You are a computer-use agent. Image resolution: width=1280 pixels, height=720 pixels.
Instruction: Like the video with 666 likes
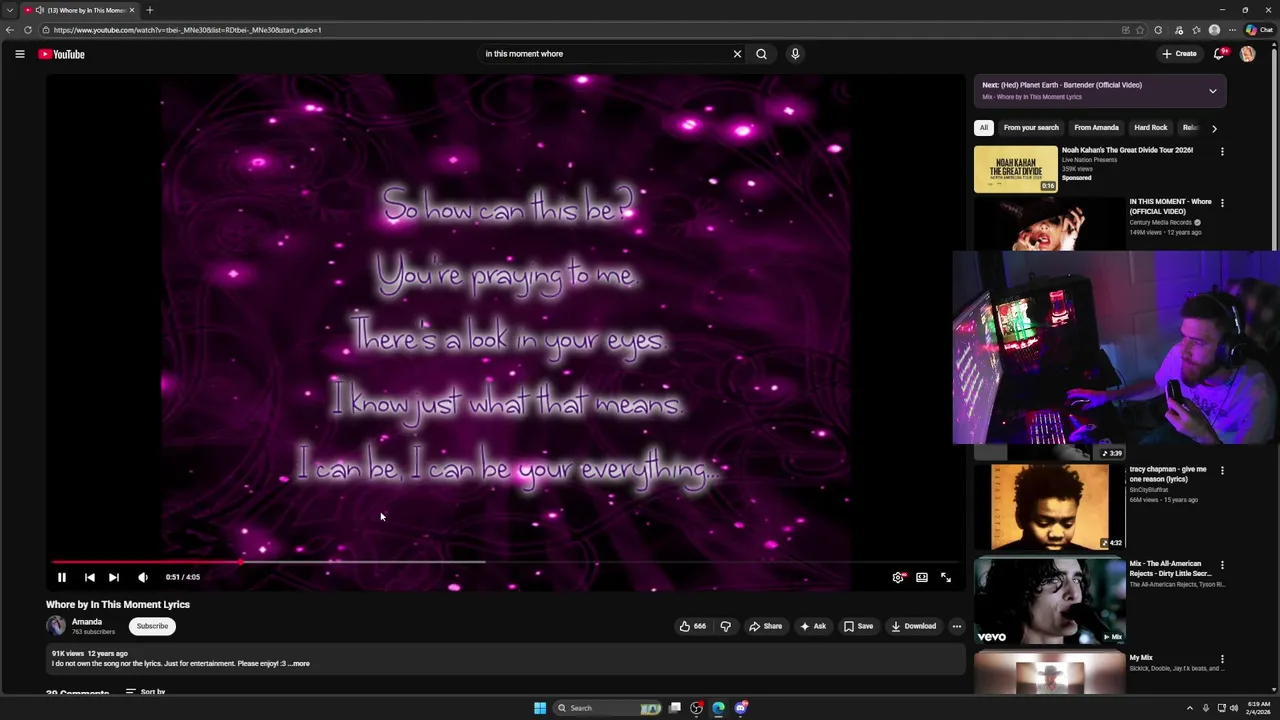pos(692,626)
